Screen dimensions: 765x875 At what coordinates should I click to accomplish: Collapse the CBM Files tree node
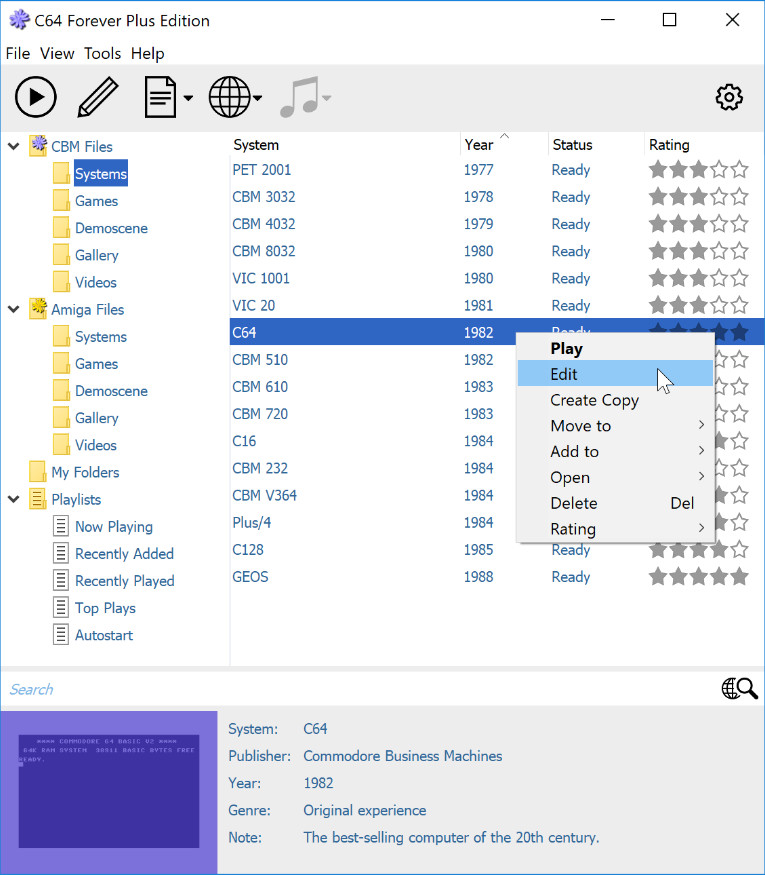[x=14, y=146]
